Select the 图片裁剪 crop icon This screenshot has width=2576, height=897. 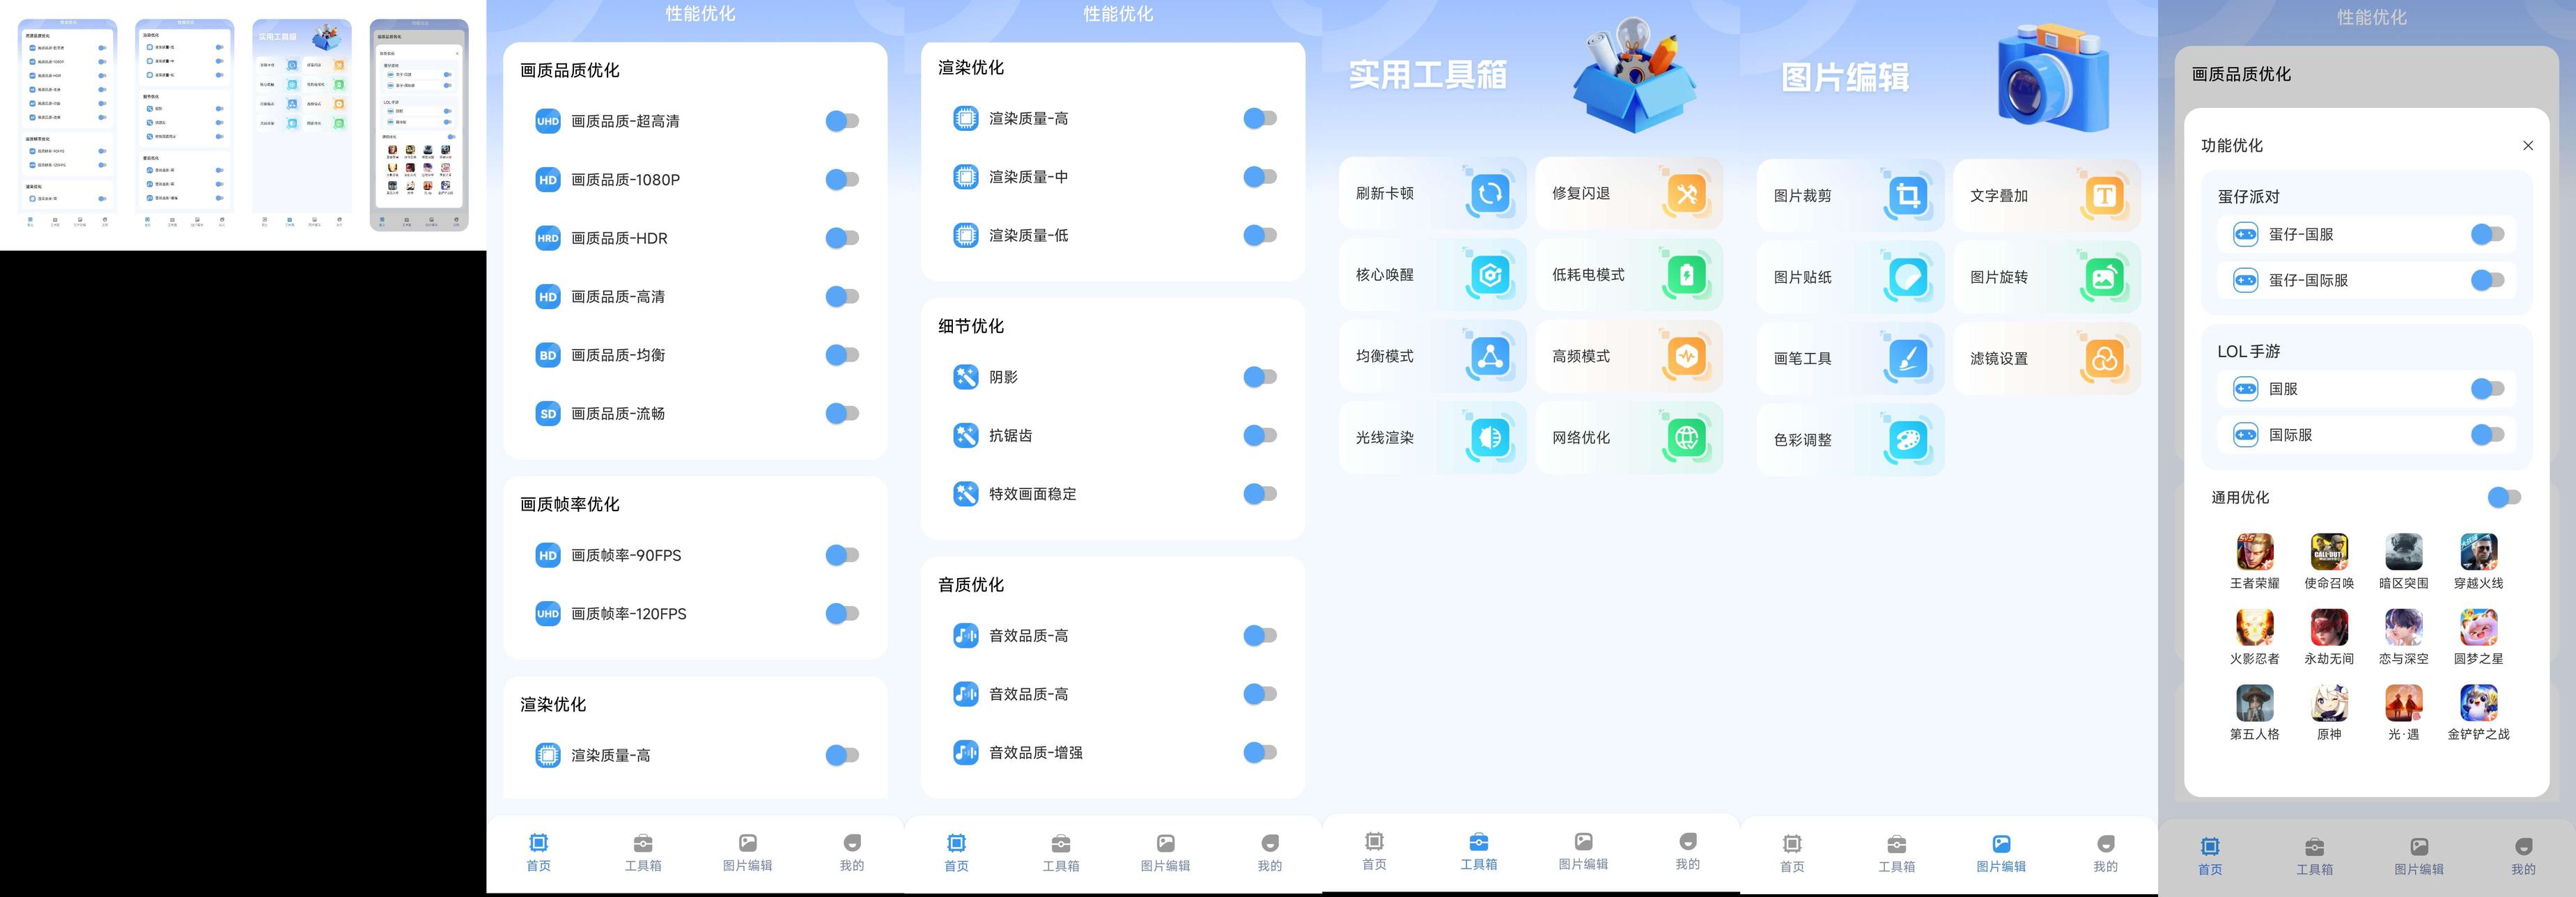pos(1907,195)
